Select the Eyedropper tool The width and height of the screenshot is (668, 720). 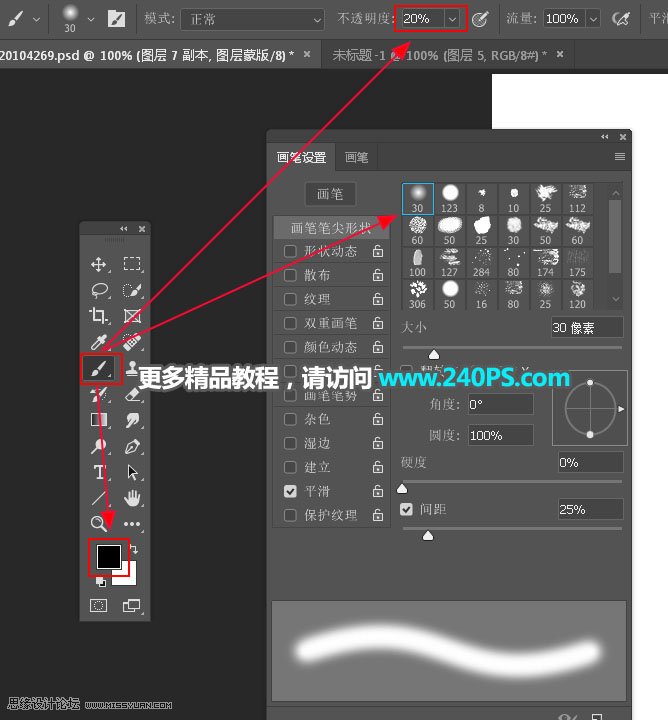(99, 342)
